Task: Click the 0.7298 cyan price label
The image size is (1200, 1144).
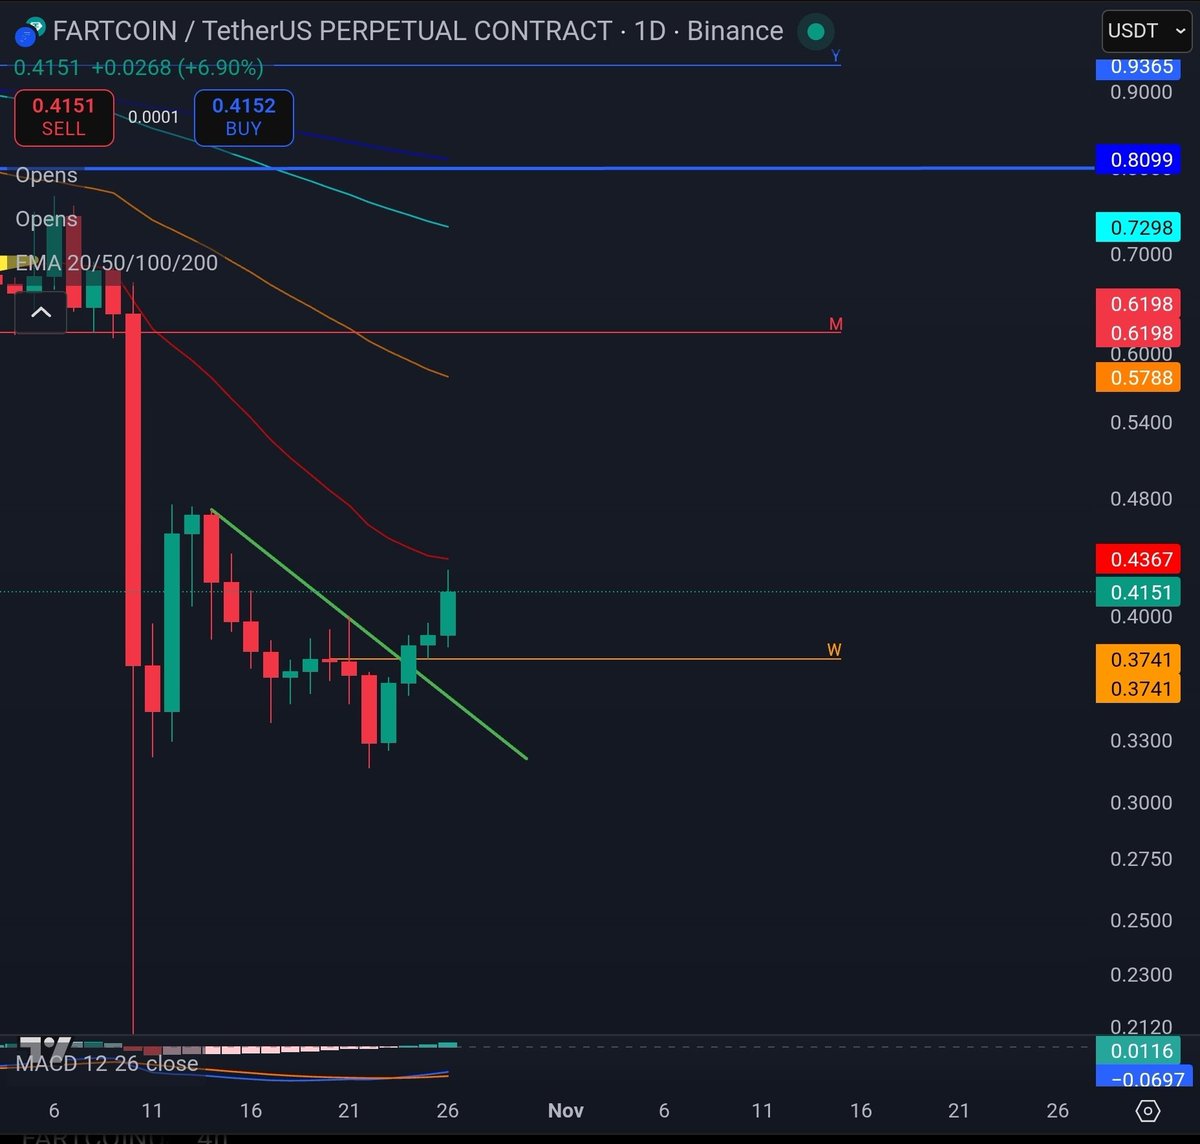Action: click(x=1138, y=228)
